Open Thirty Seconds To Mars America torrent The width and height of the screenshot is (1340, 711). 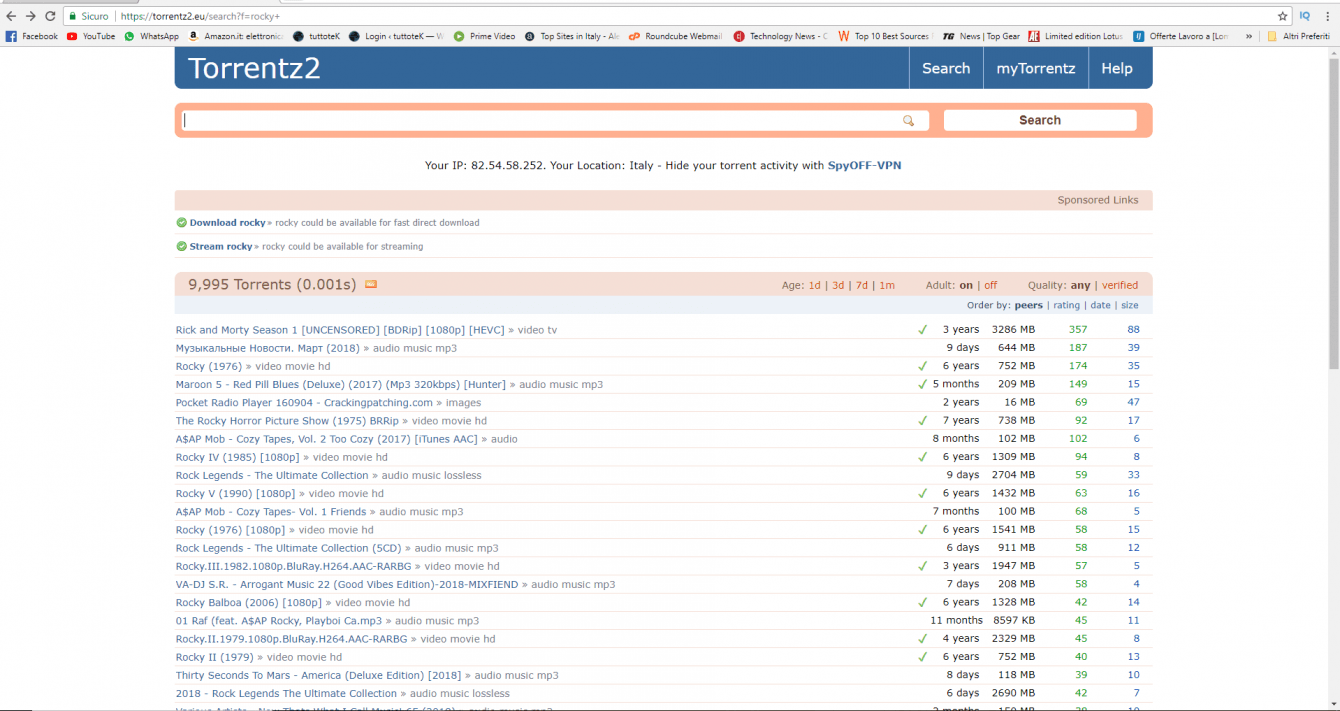click(318, 675)
